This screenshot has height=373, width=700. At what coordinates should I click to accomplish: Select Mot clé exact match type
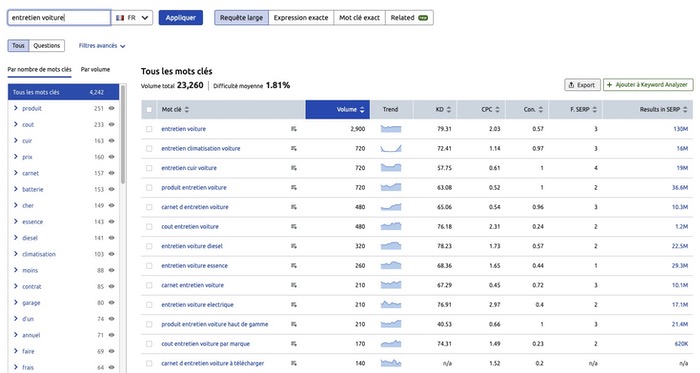click(x=359, y=18)
